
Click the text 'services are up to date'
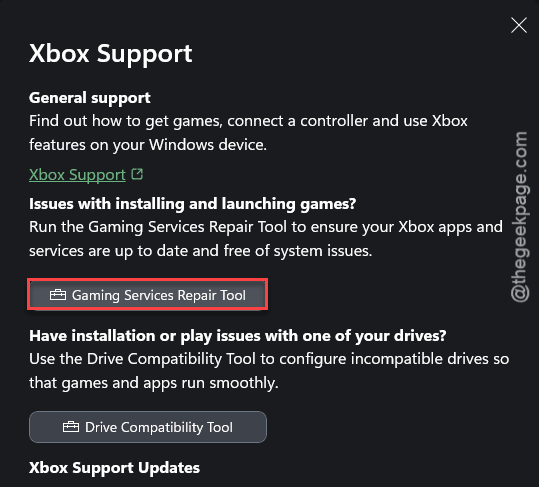click(x=200, y=251)
